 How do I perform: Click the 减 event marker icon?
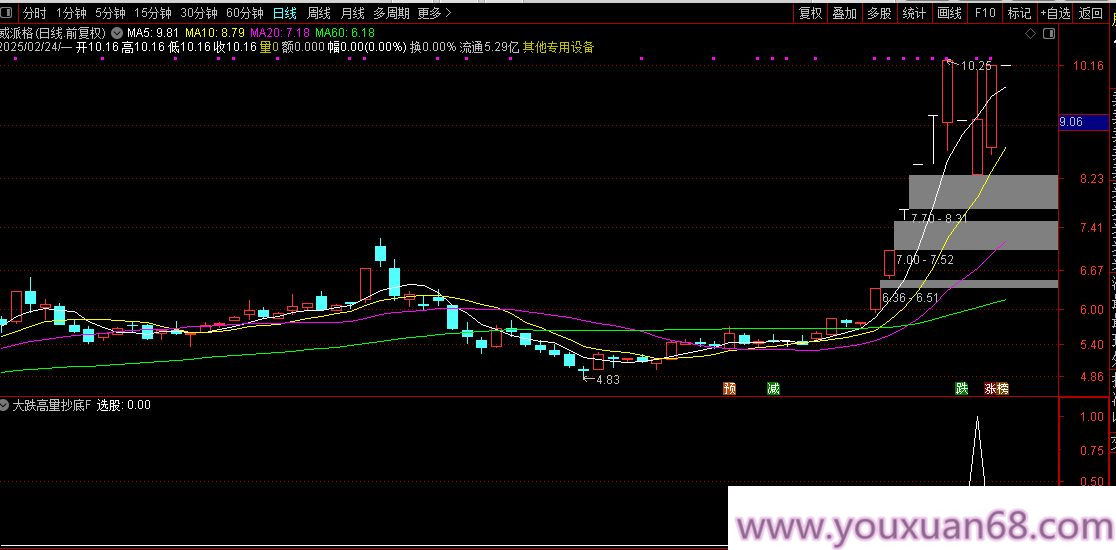(773, 388)
